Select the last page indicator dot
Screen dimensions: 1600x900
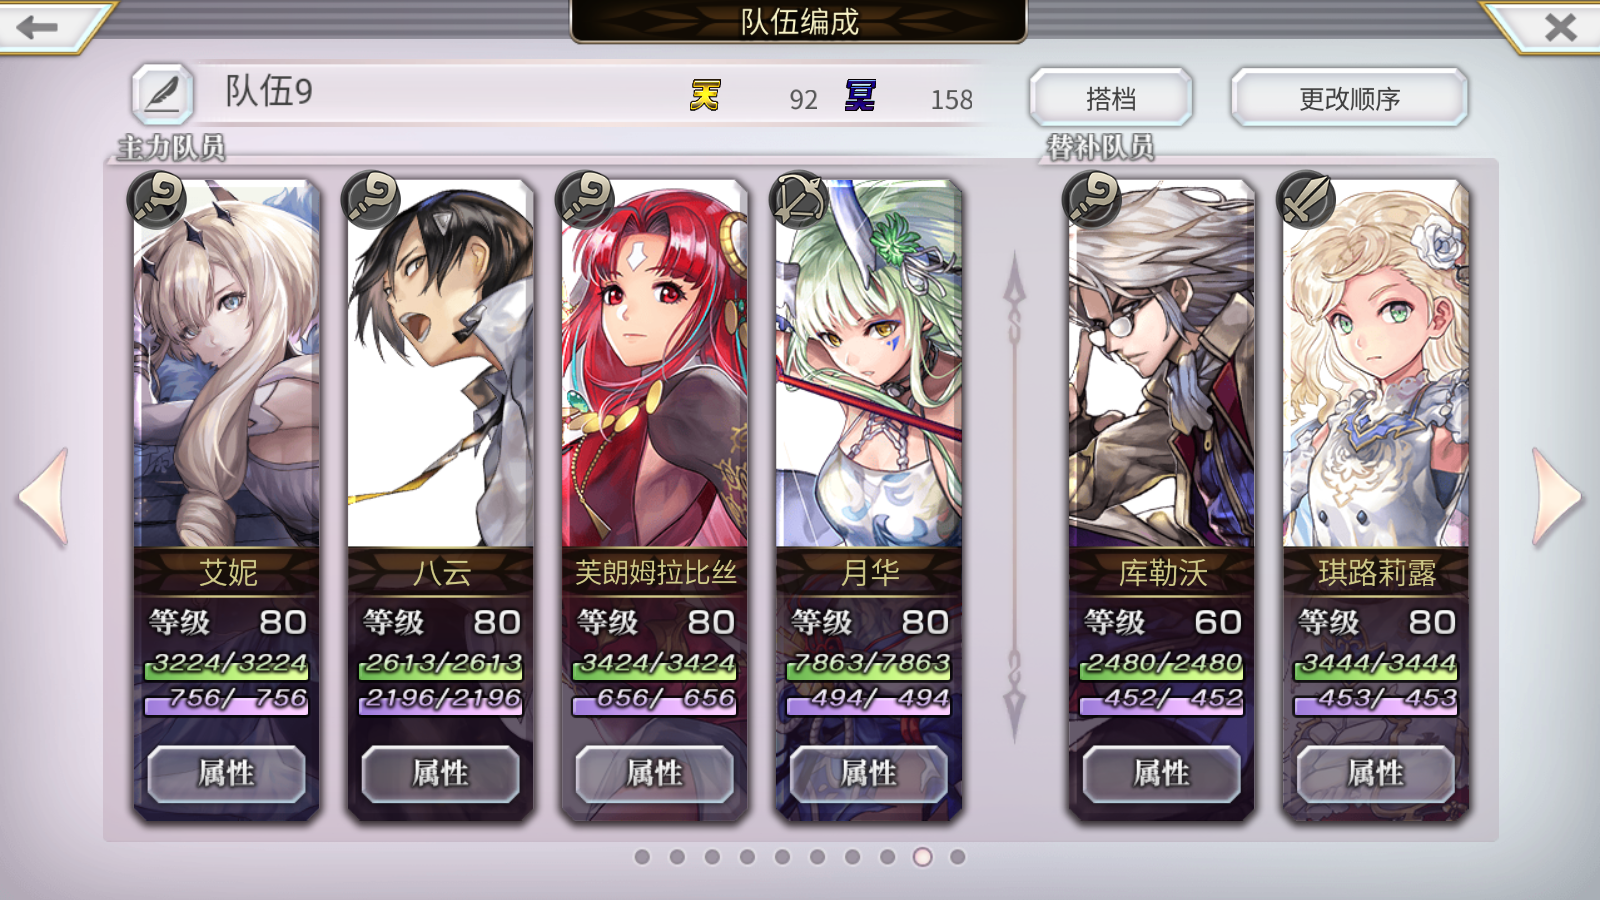958,857
